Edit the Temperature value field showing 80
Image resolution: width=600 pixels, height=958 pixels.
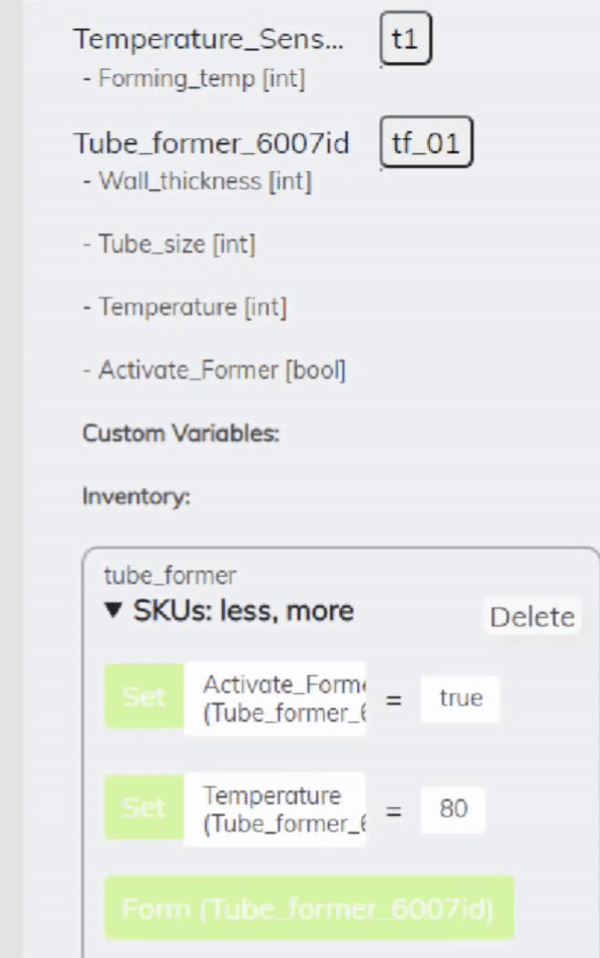[452, 808]
